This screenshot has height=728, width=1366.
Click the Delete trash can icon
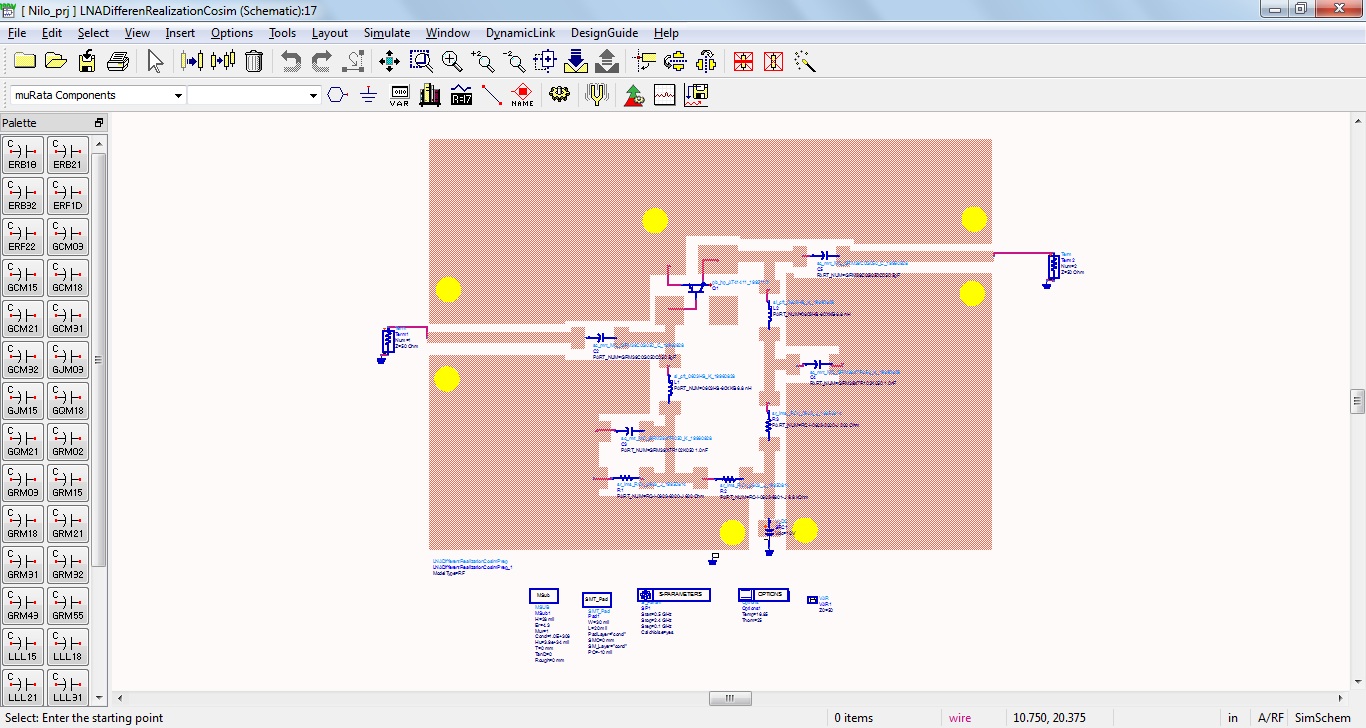pos(254,61)
